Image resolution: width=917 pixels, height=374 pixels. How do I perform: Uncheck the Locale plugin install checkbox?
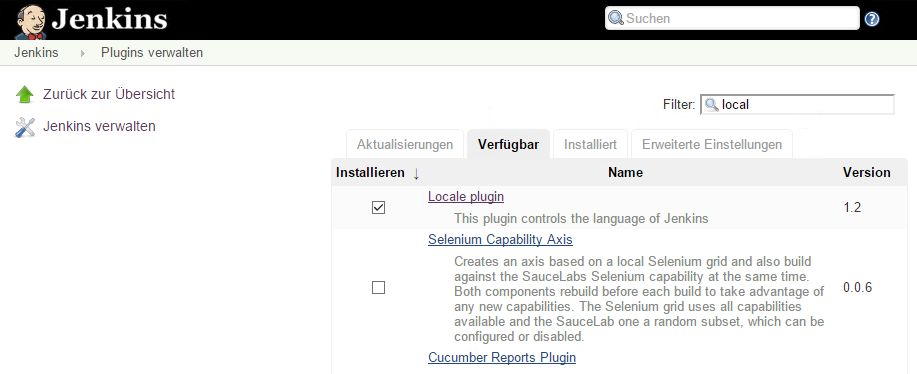coord(378,207)
